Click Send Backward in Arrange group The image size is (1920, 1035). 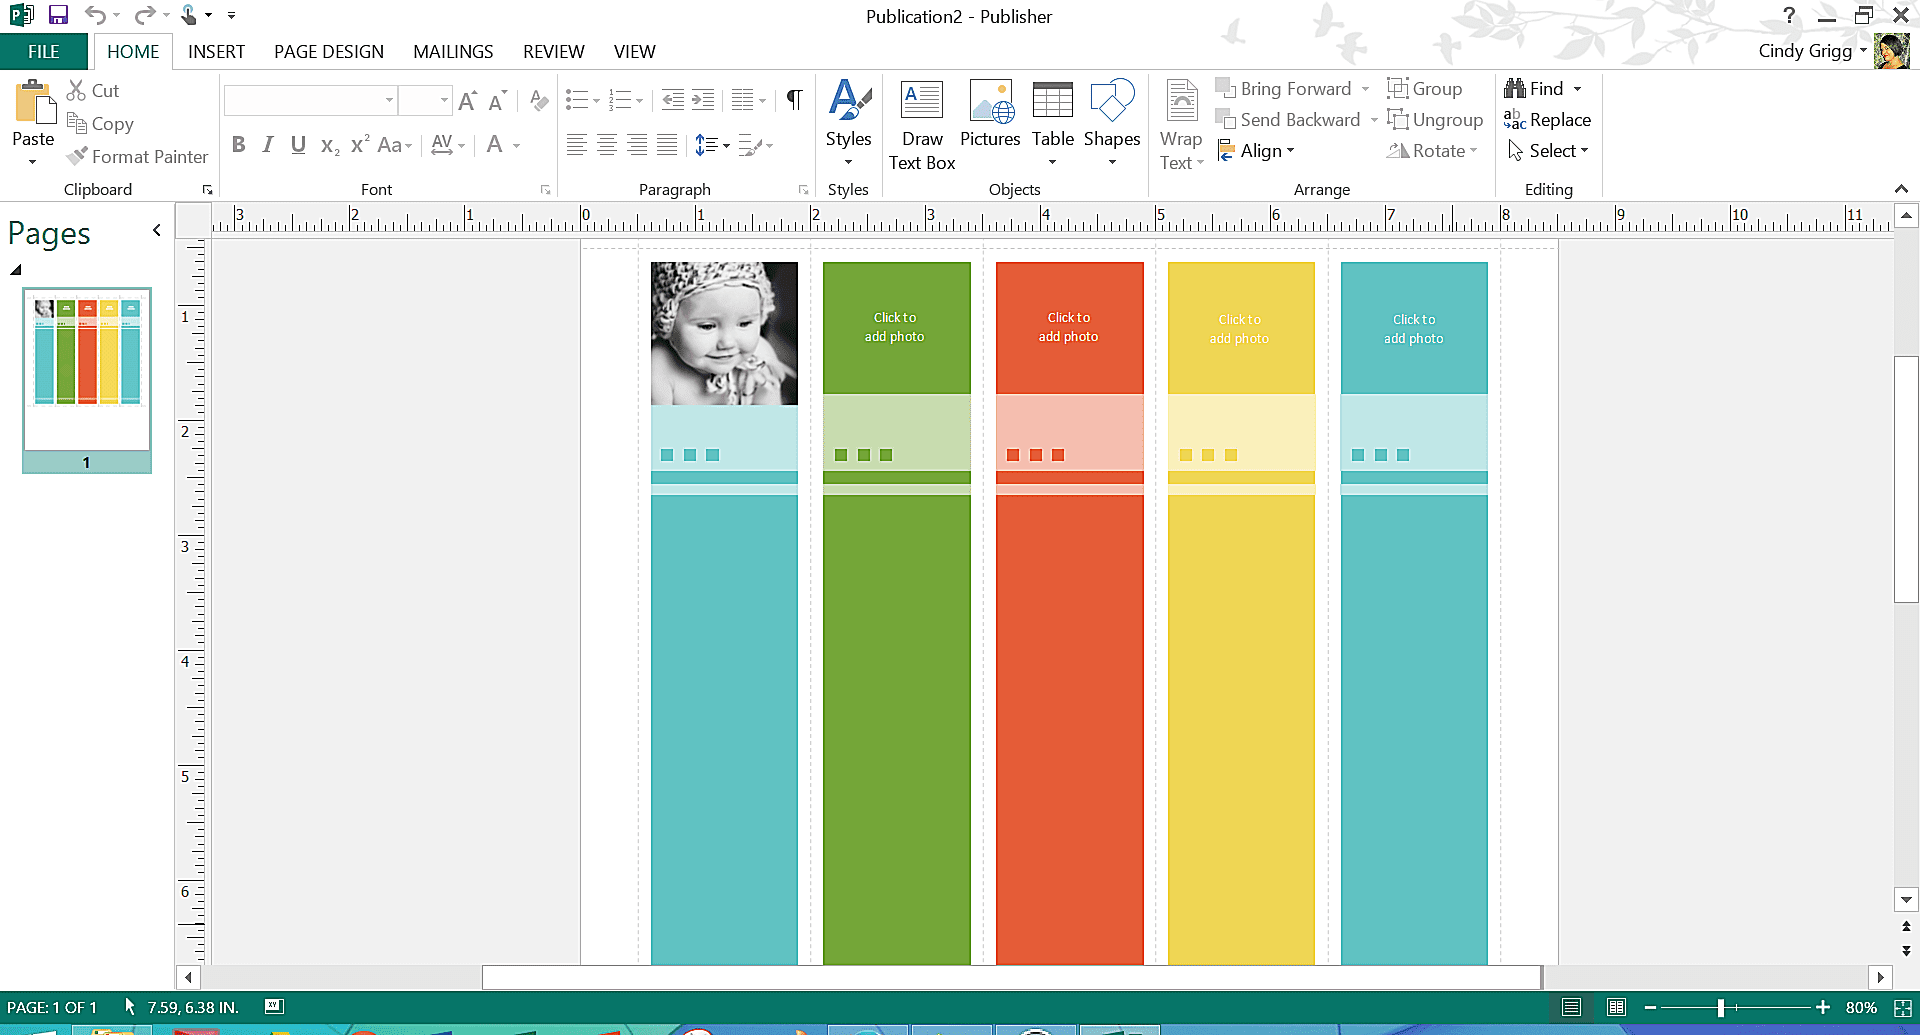click(1288, 120)
